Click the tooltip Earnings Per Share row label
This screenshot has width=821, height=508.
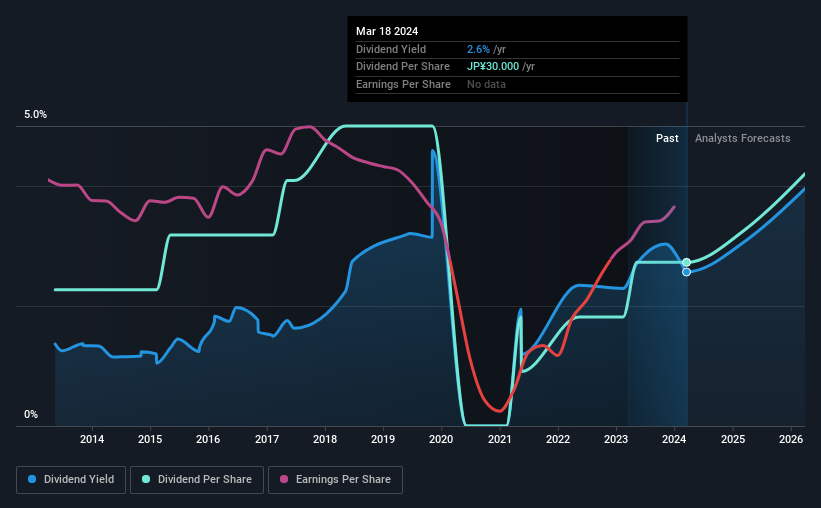[403, 84]
